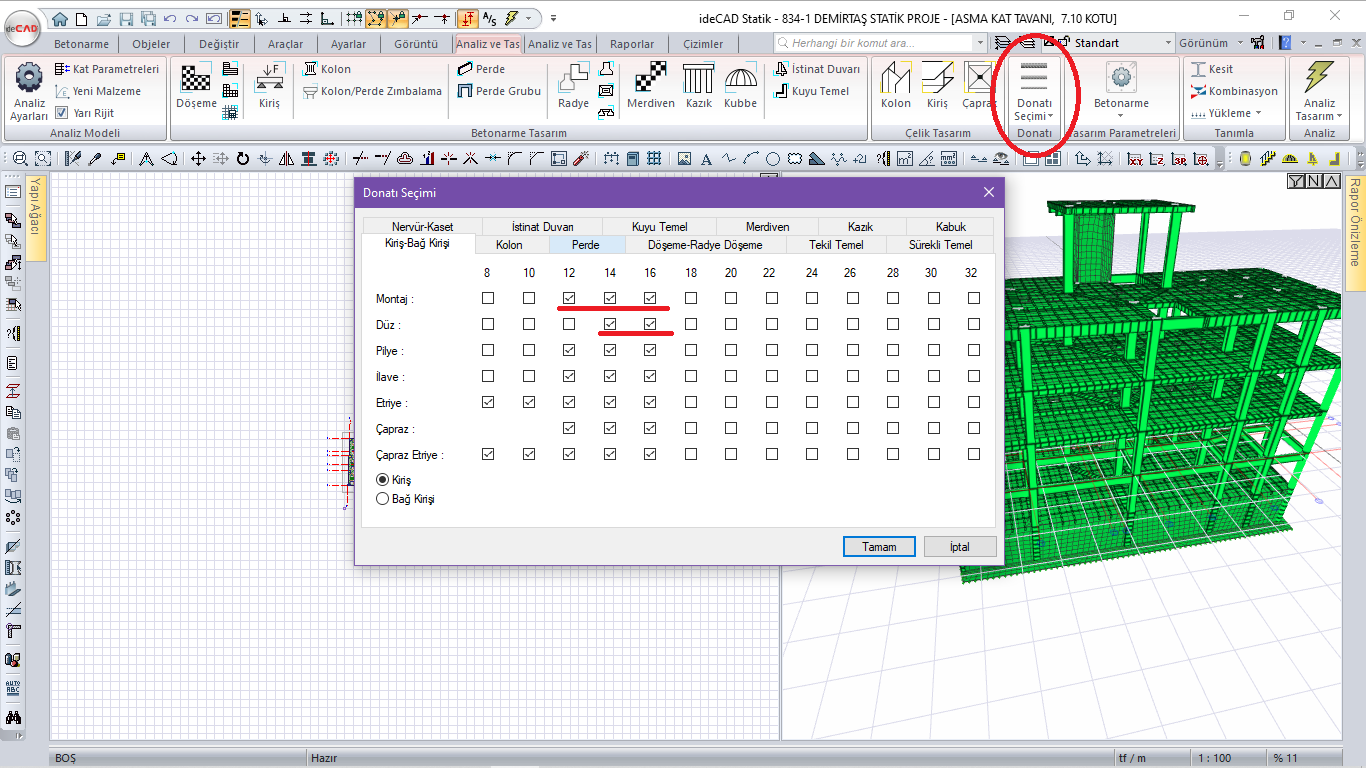Click the Redo arrow icon
Viewport: 1366px width, 768px height.
tap(190, 18)
